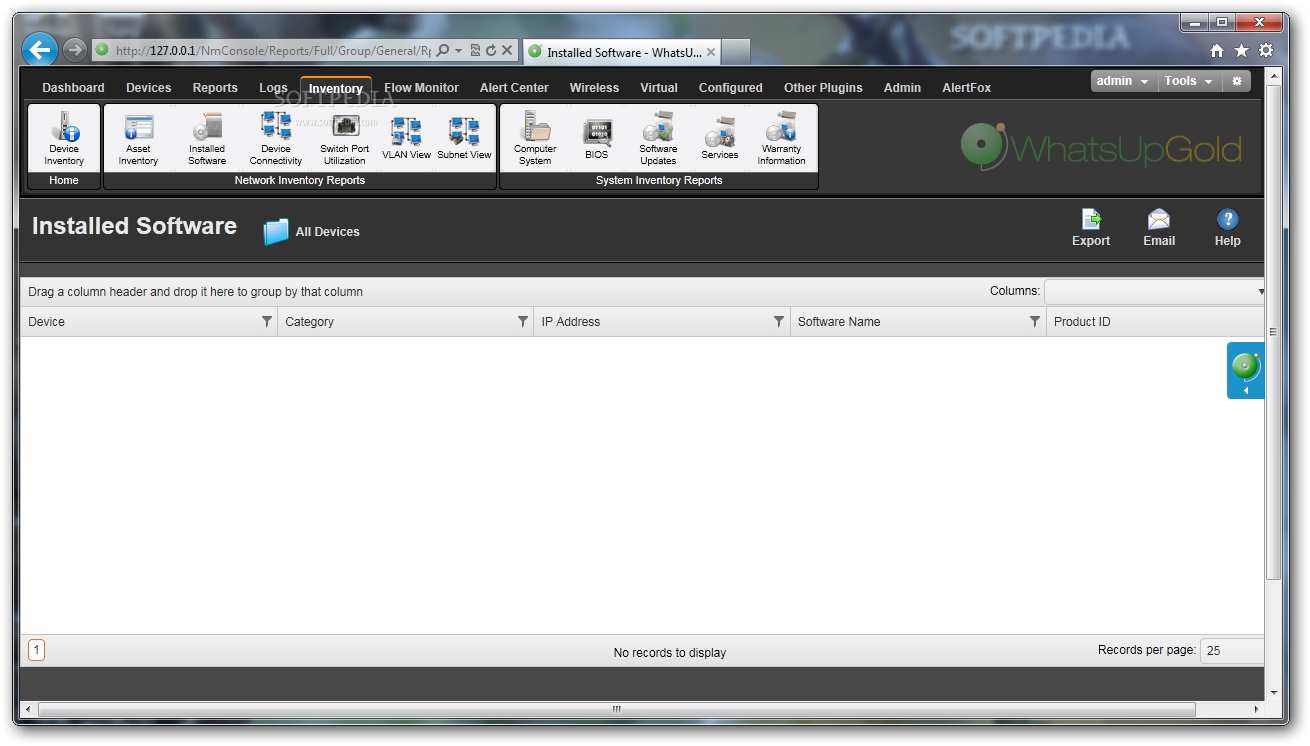Viewport: 1310px width, 746px height.
Task: Open the BIOS inventory report
Action: tap(597, 138)
